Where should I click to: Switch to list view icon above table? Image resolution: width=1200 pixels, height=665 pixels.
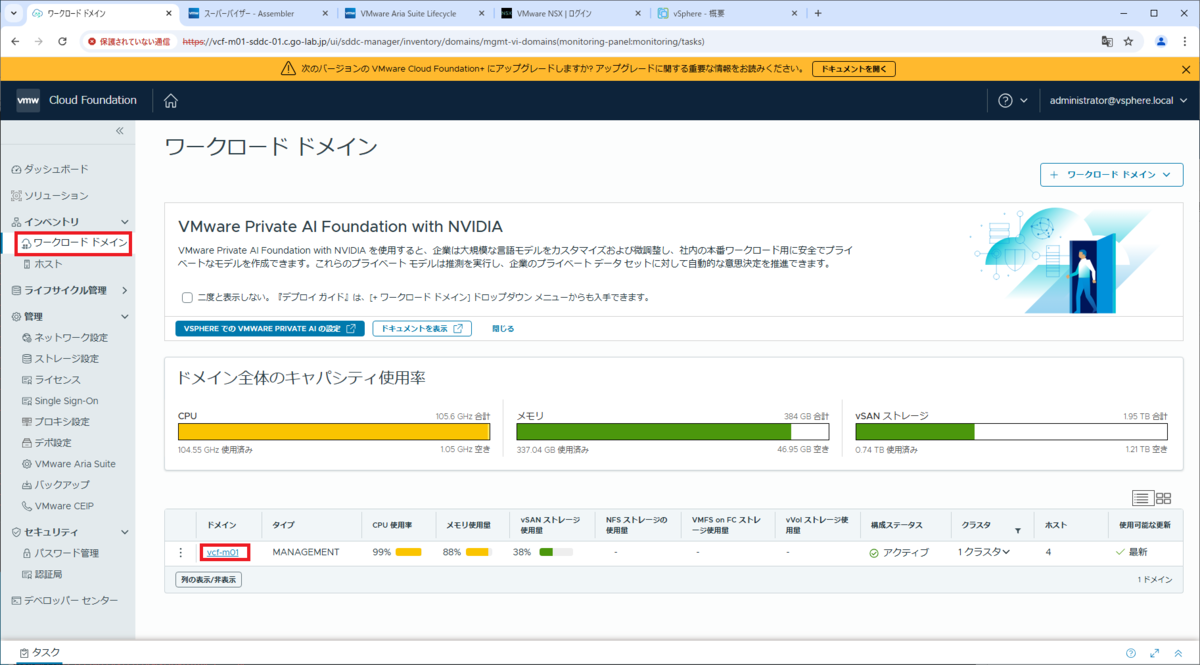[x=1142, y=497]
